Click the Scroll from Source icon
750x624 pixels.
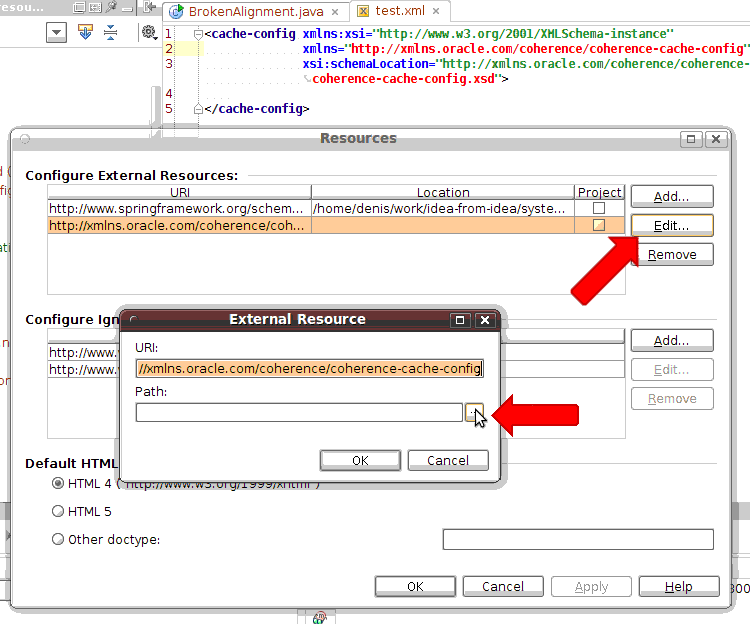pyautogui.click(x=85, y=32)
